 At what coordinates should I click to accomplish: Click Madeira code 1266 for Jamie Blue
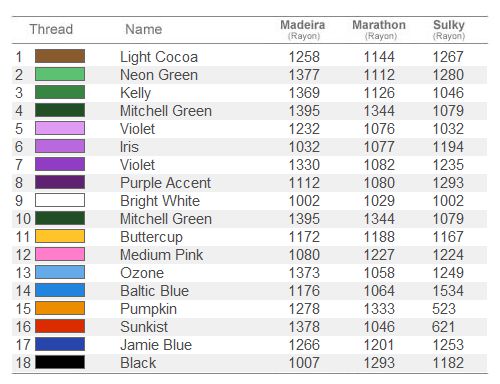coord(304,345)
